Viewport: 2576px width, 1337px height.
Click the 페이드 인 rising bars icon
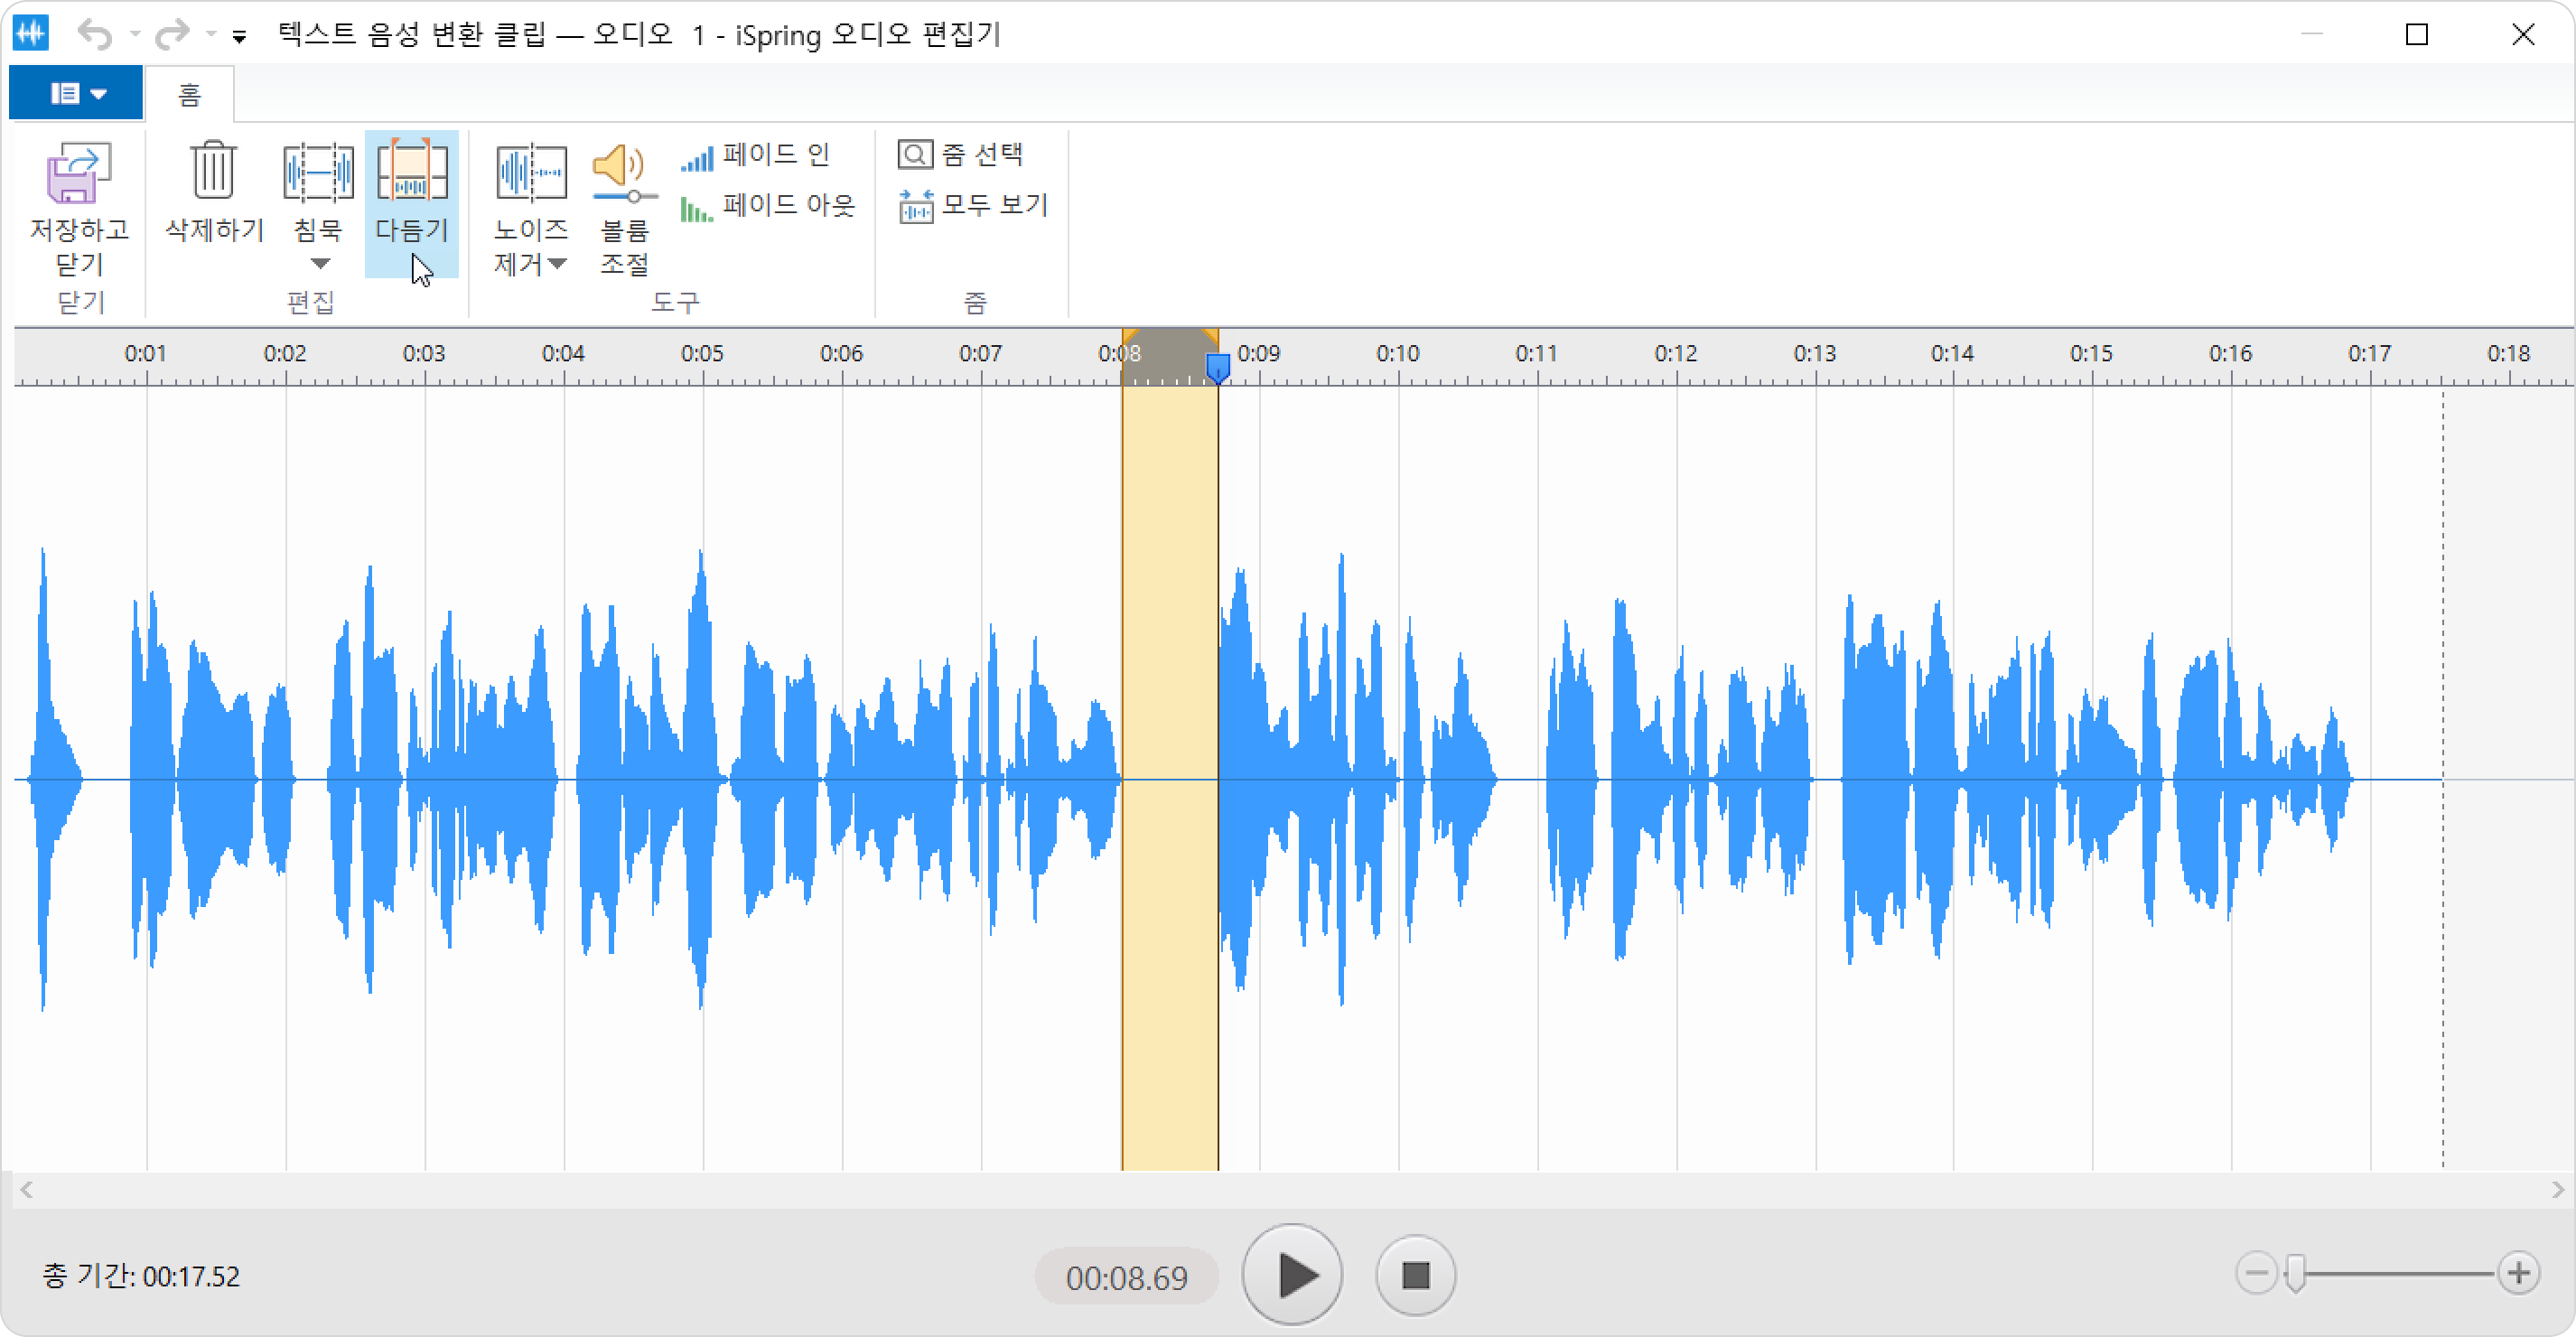[x=697, y=158]
